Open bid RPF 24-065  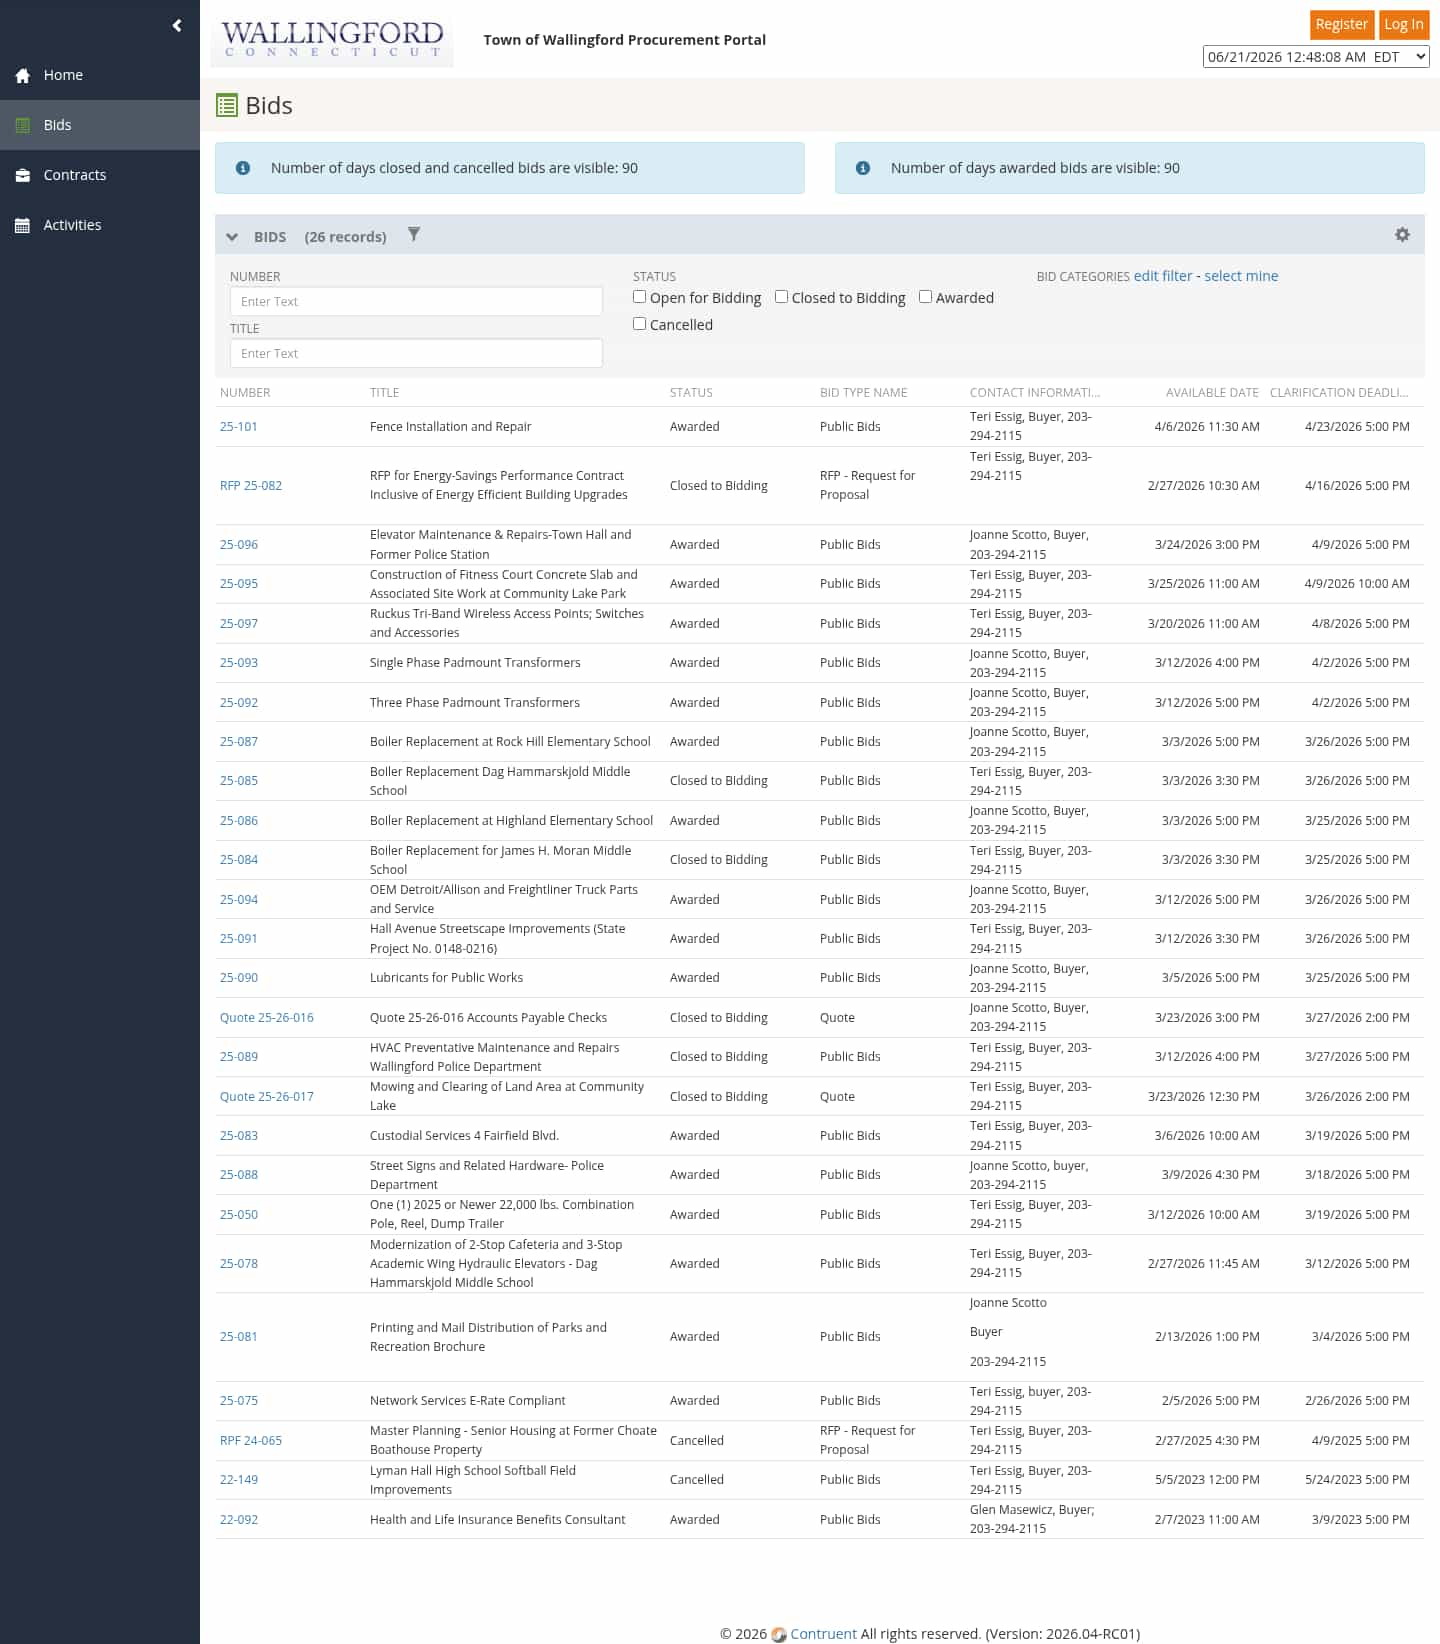click(251, 1441)
